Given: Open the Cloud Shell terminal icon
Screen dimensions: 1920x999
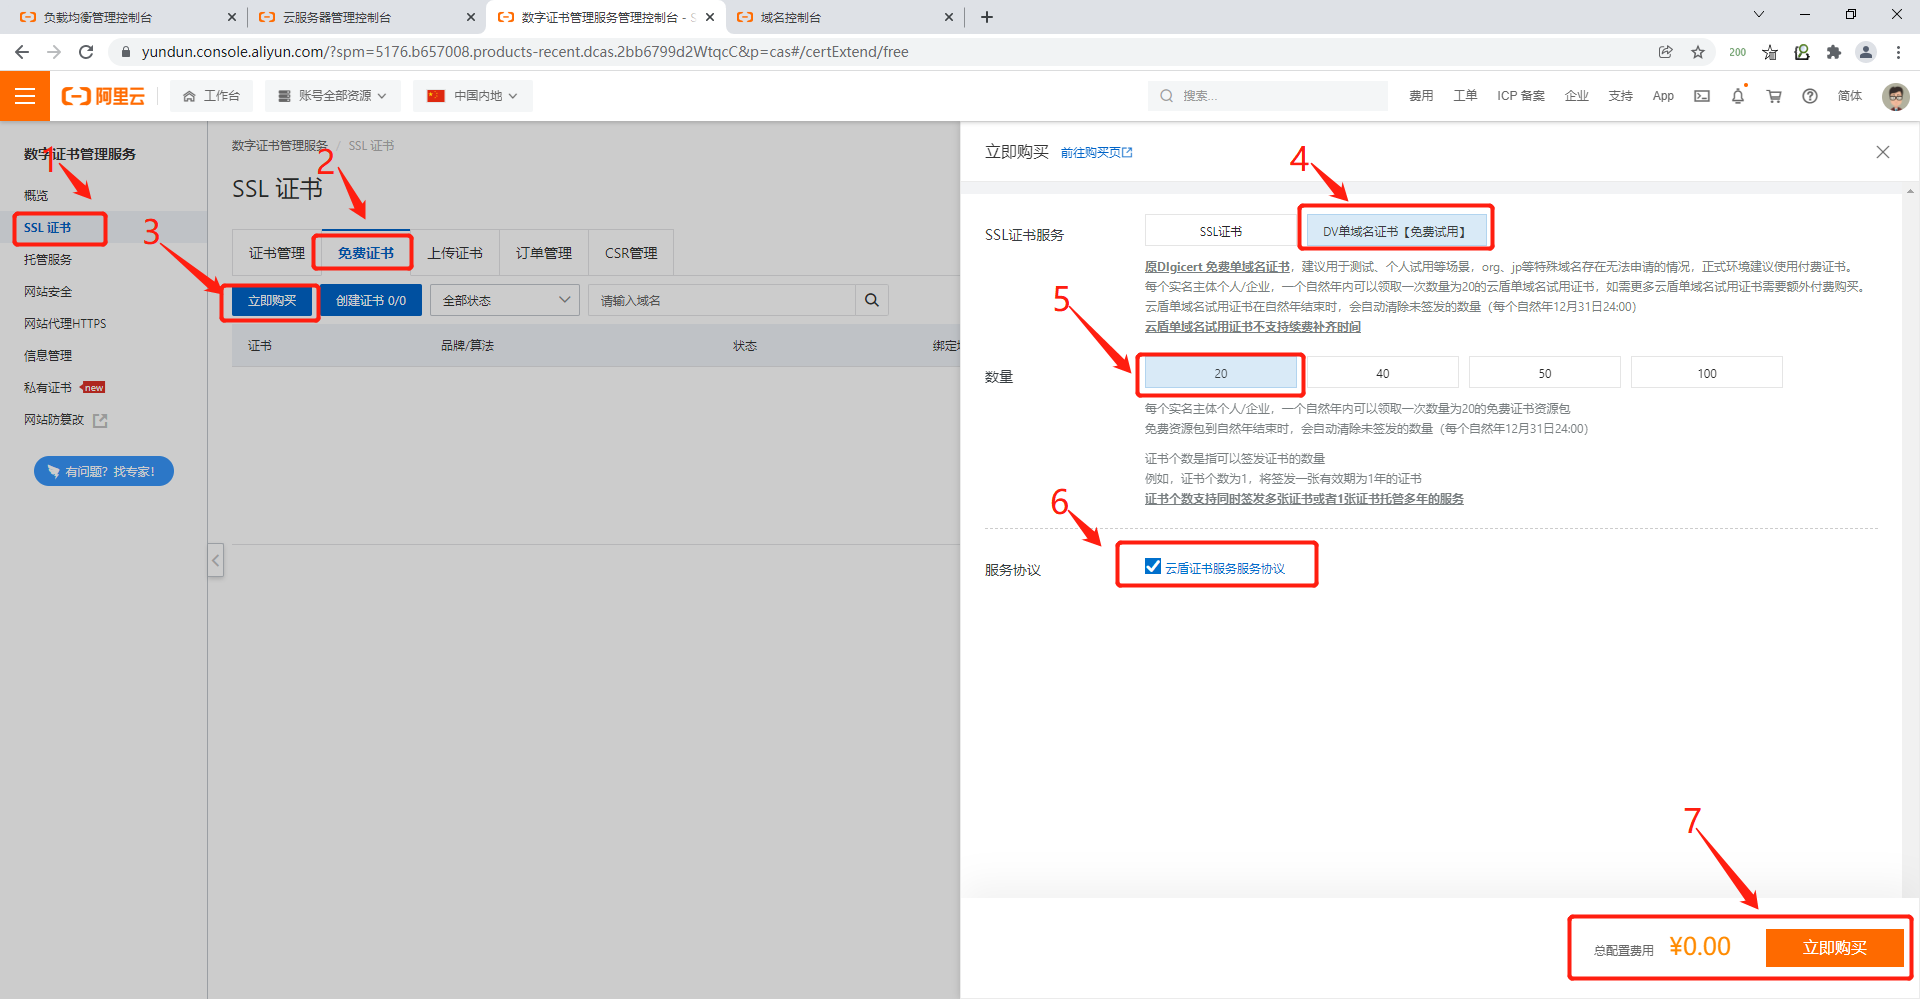Looking at the screenshot, I should pos(1702,96).
